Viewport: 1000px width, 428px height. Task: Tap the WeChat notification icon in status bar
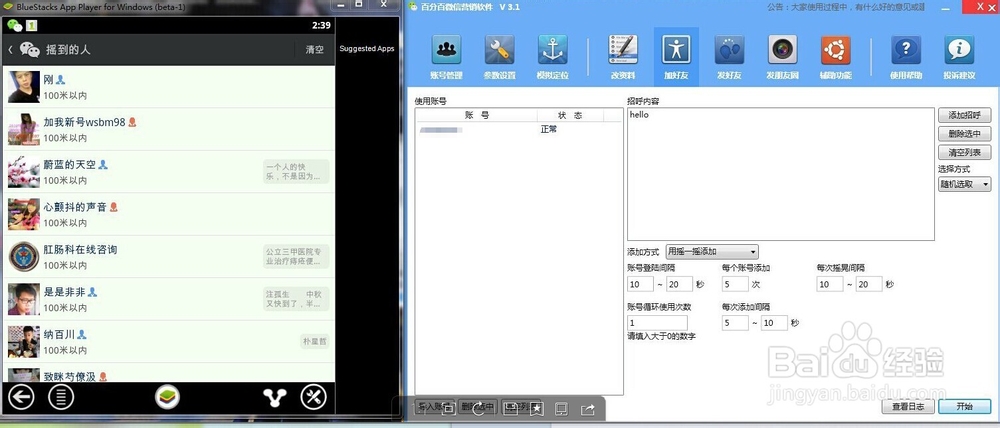tap(14, 26)
